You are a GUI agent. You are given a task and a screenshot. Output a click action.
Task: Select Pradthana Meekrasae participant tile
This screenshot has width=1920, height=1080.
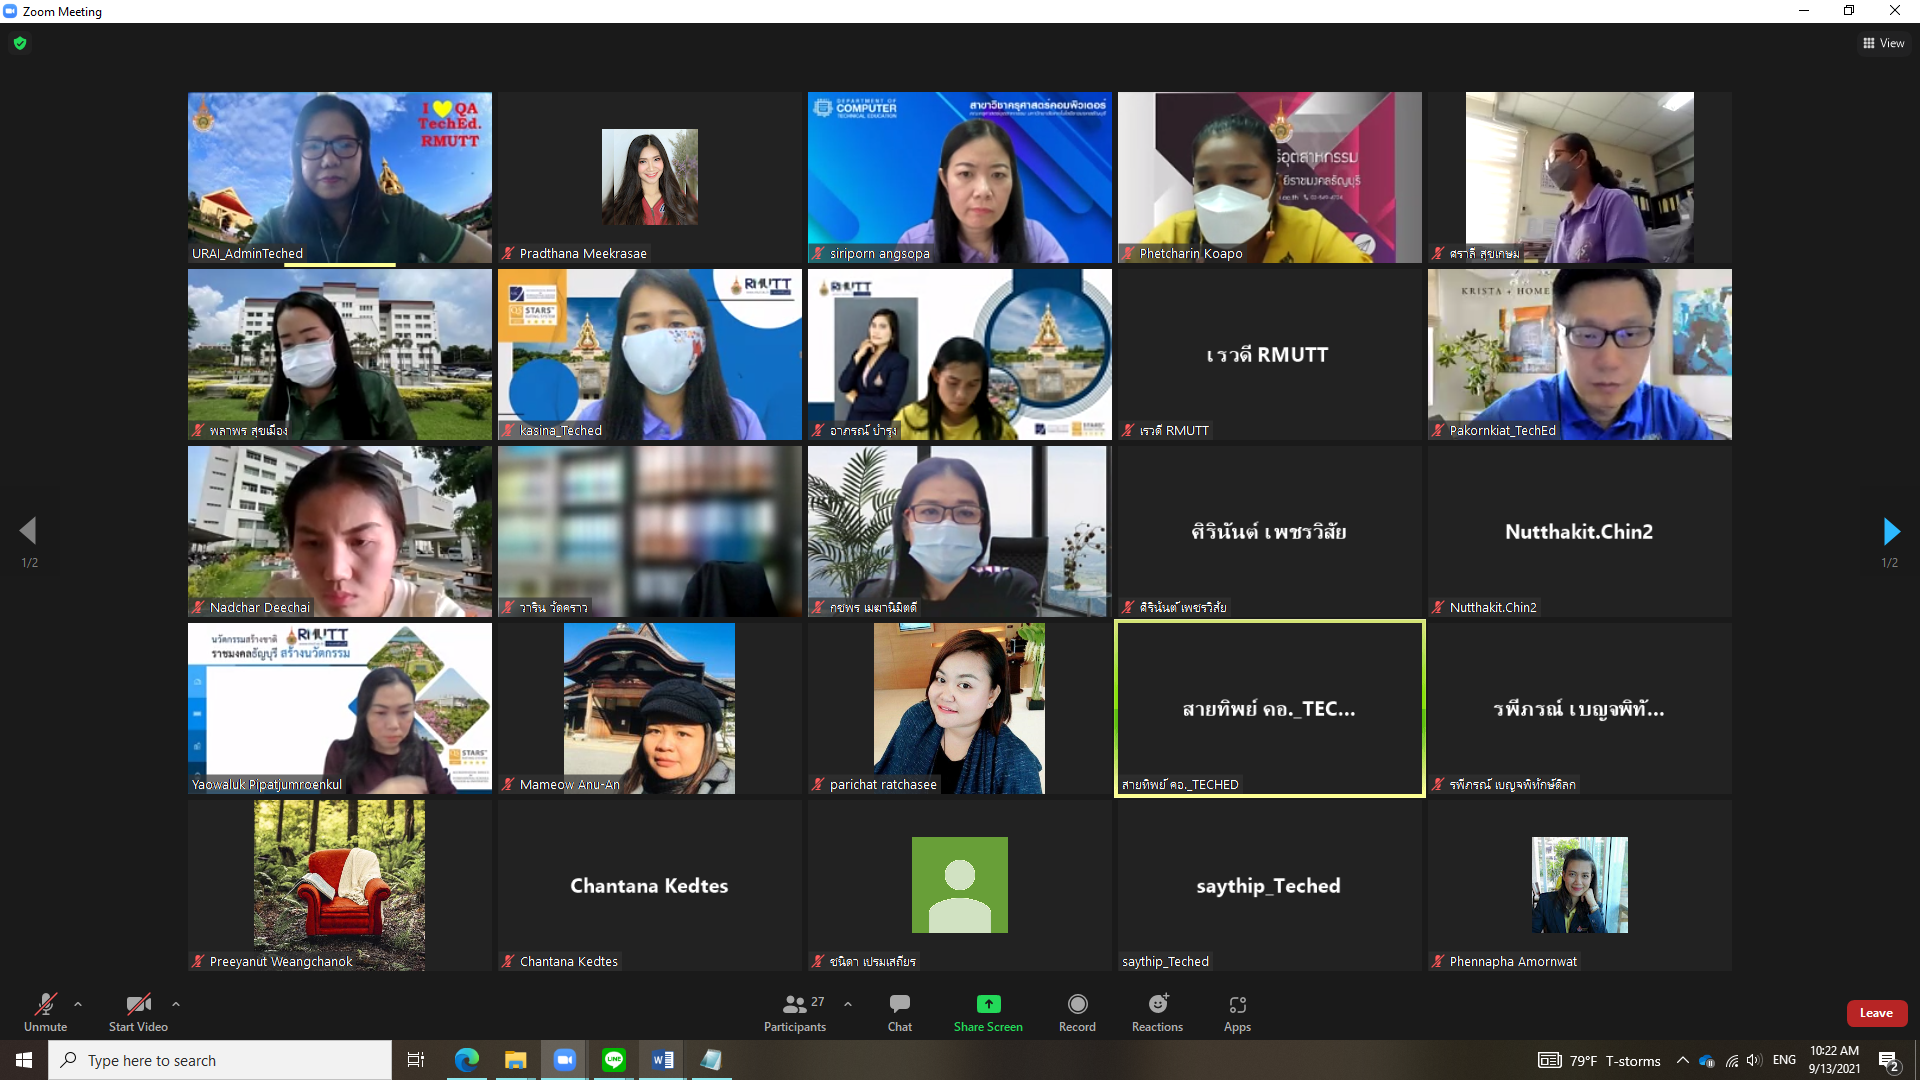point(650,178)
